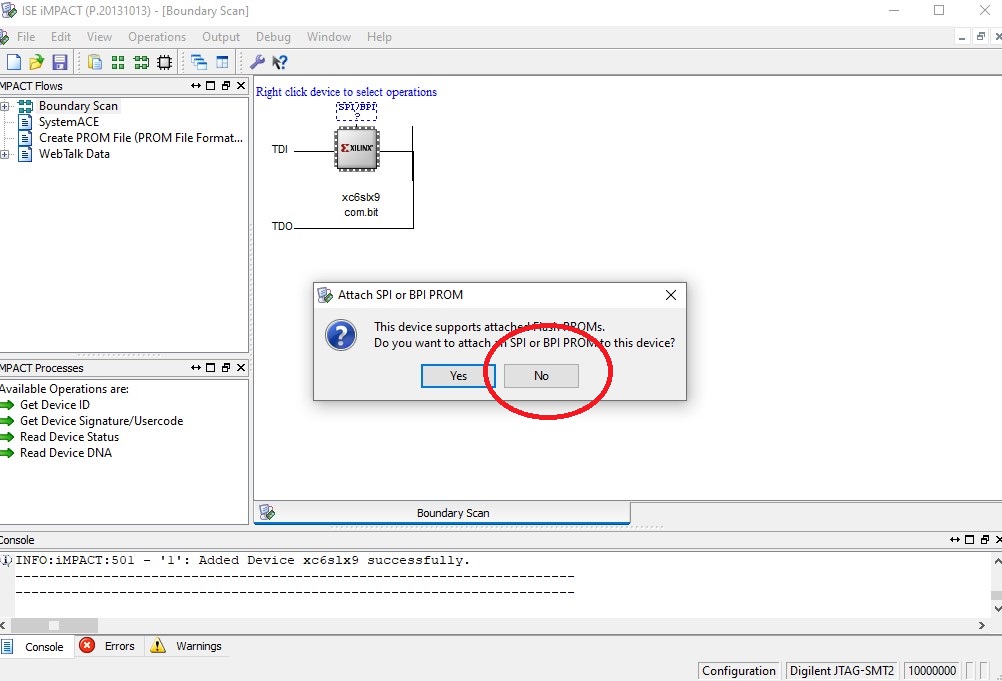Click the black chip toolbar icon
This screenshot has height=681, width=1002.
point(164,62)
